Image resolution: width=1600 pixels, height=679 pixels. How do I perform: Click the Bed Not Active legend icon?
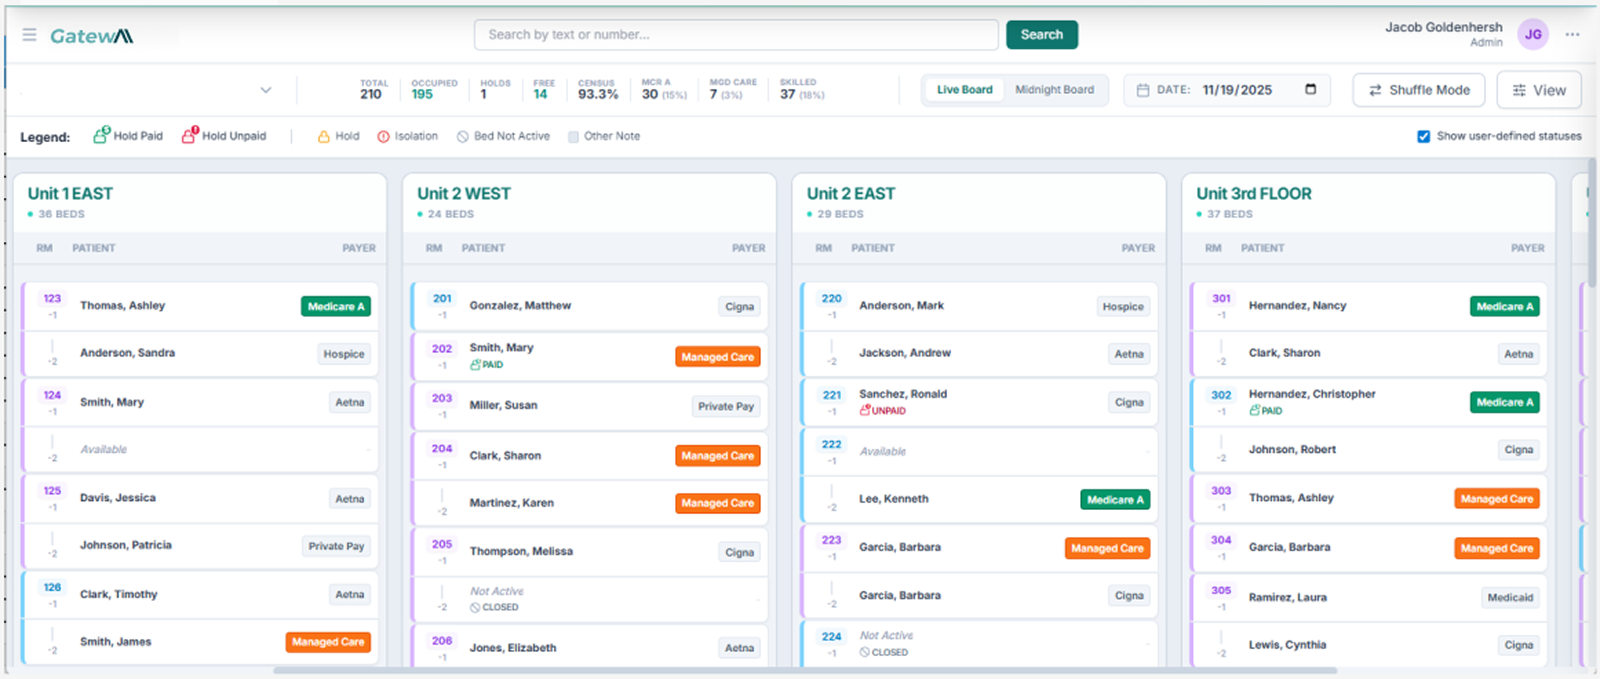point(463,136)
